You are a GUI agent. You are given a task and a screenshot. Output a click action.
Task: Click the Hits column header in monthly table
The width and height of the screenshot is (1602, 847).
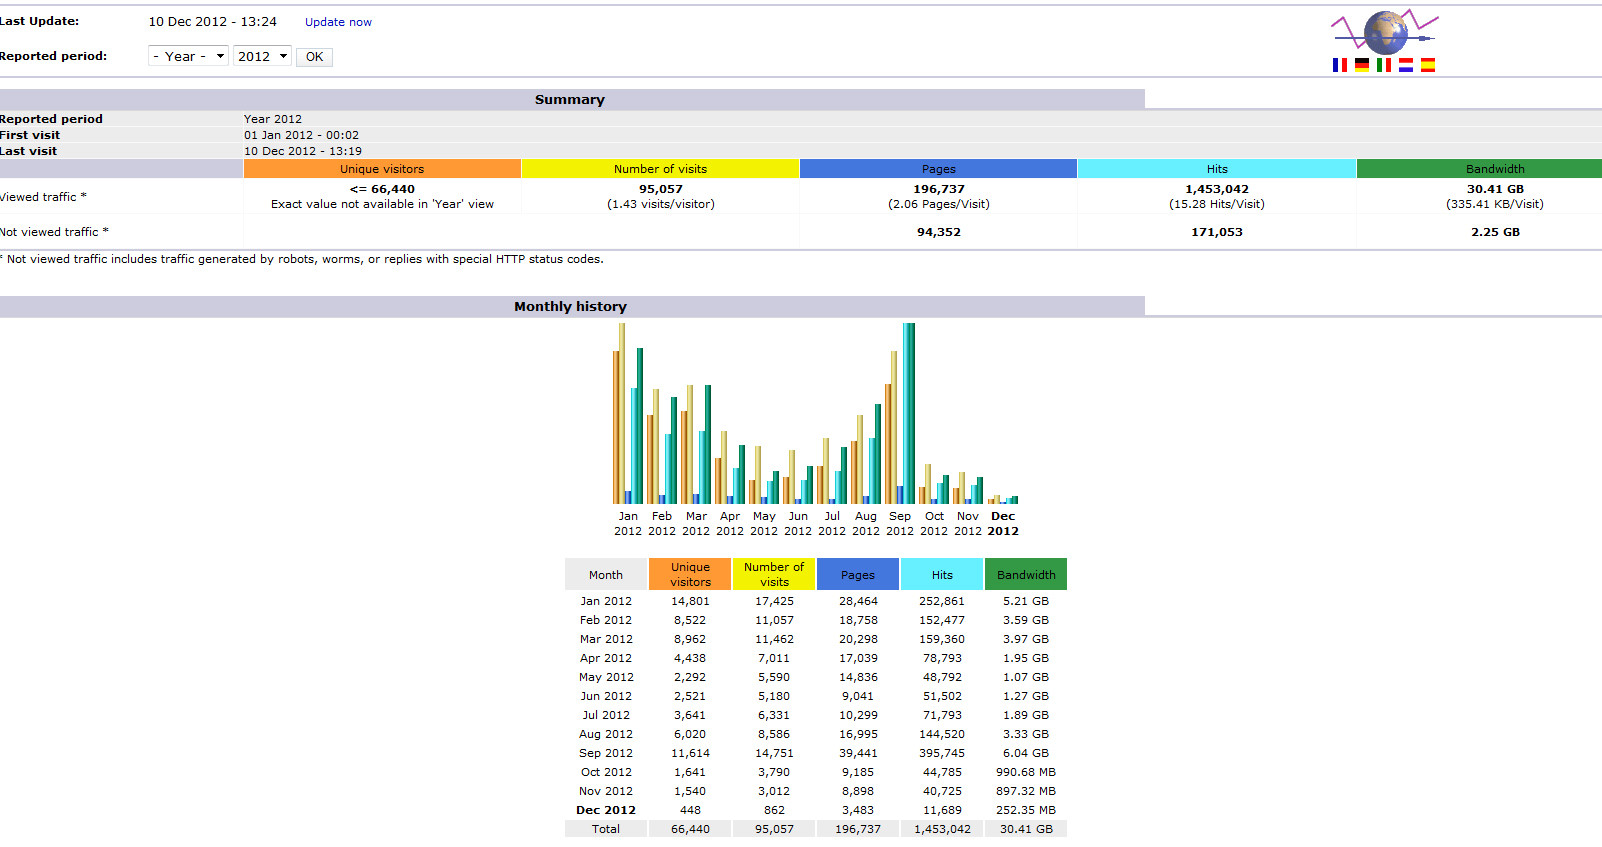pos(942,574)
